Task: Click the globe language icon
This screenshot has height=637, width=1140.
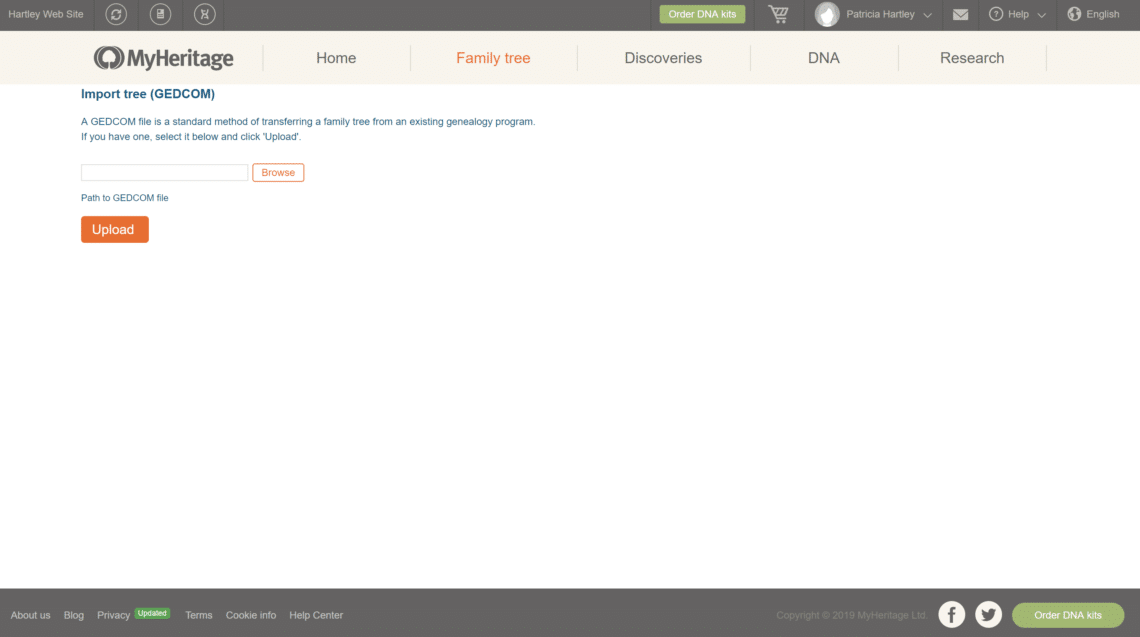Action: point(1073,14)
